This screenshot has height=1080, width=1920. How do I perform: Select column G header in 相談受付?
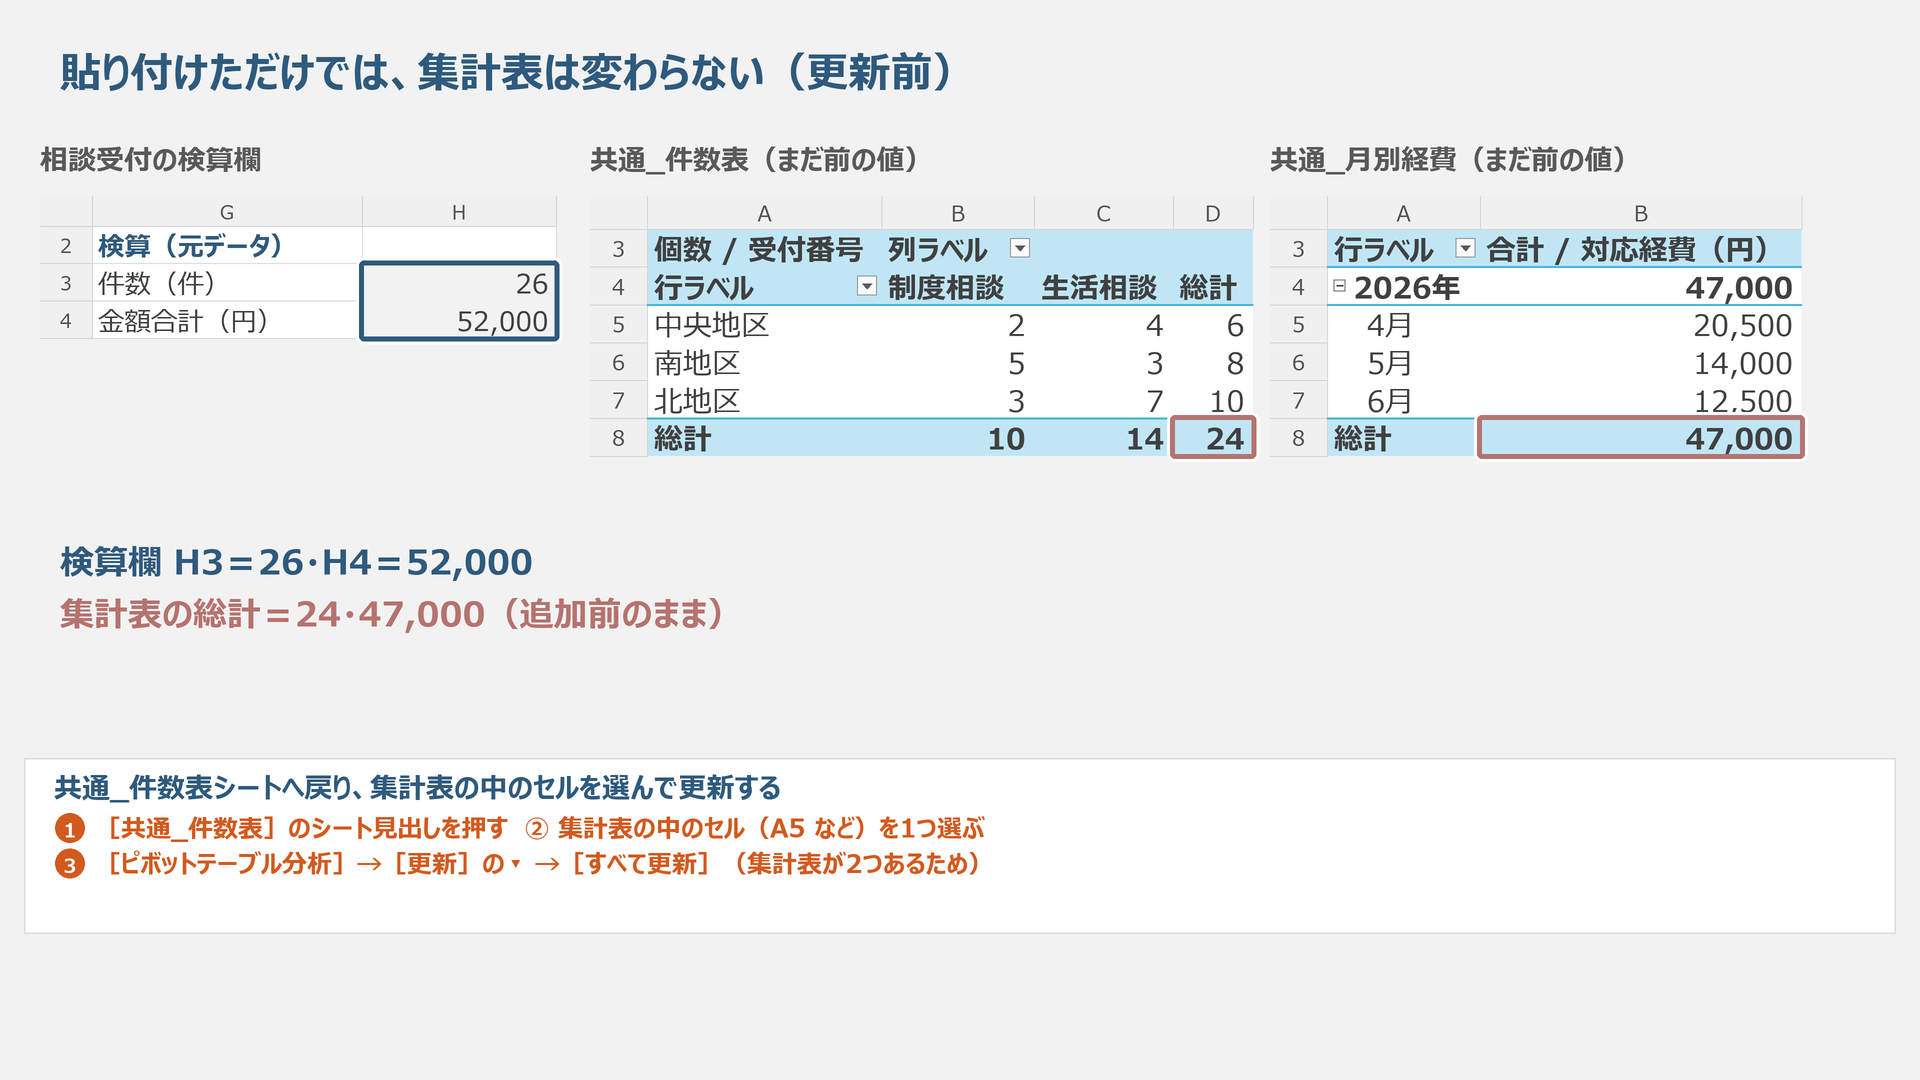coord(227,212)
